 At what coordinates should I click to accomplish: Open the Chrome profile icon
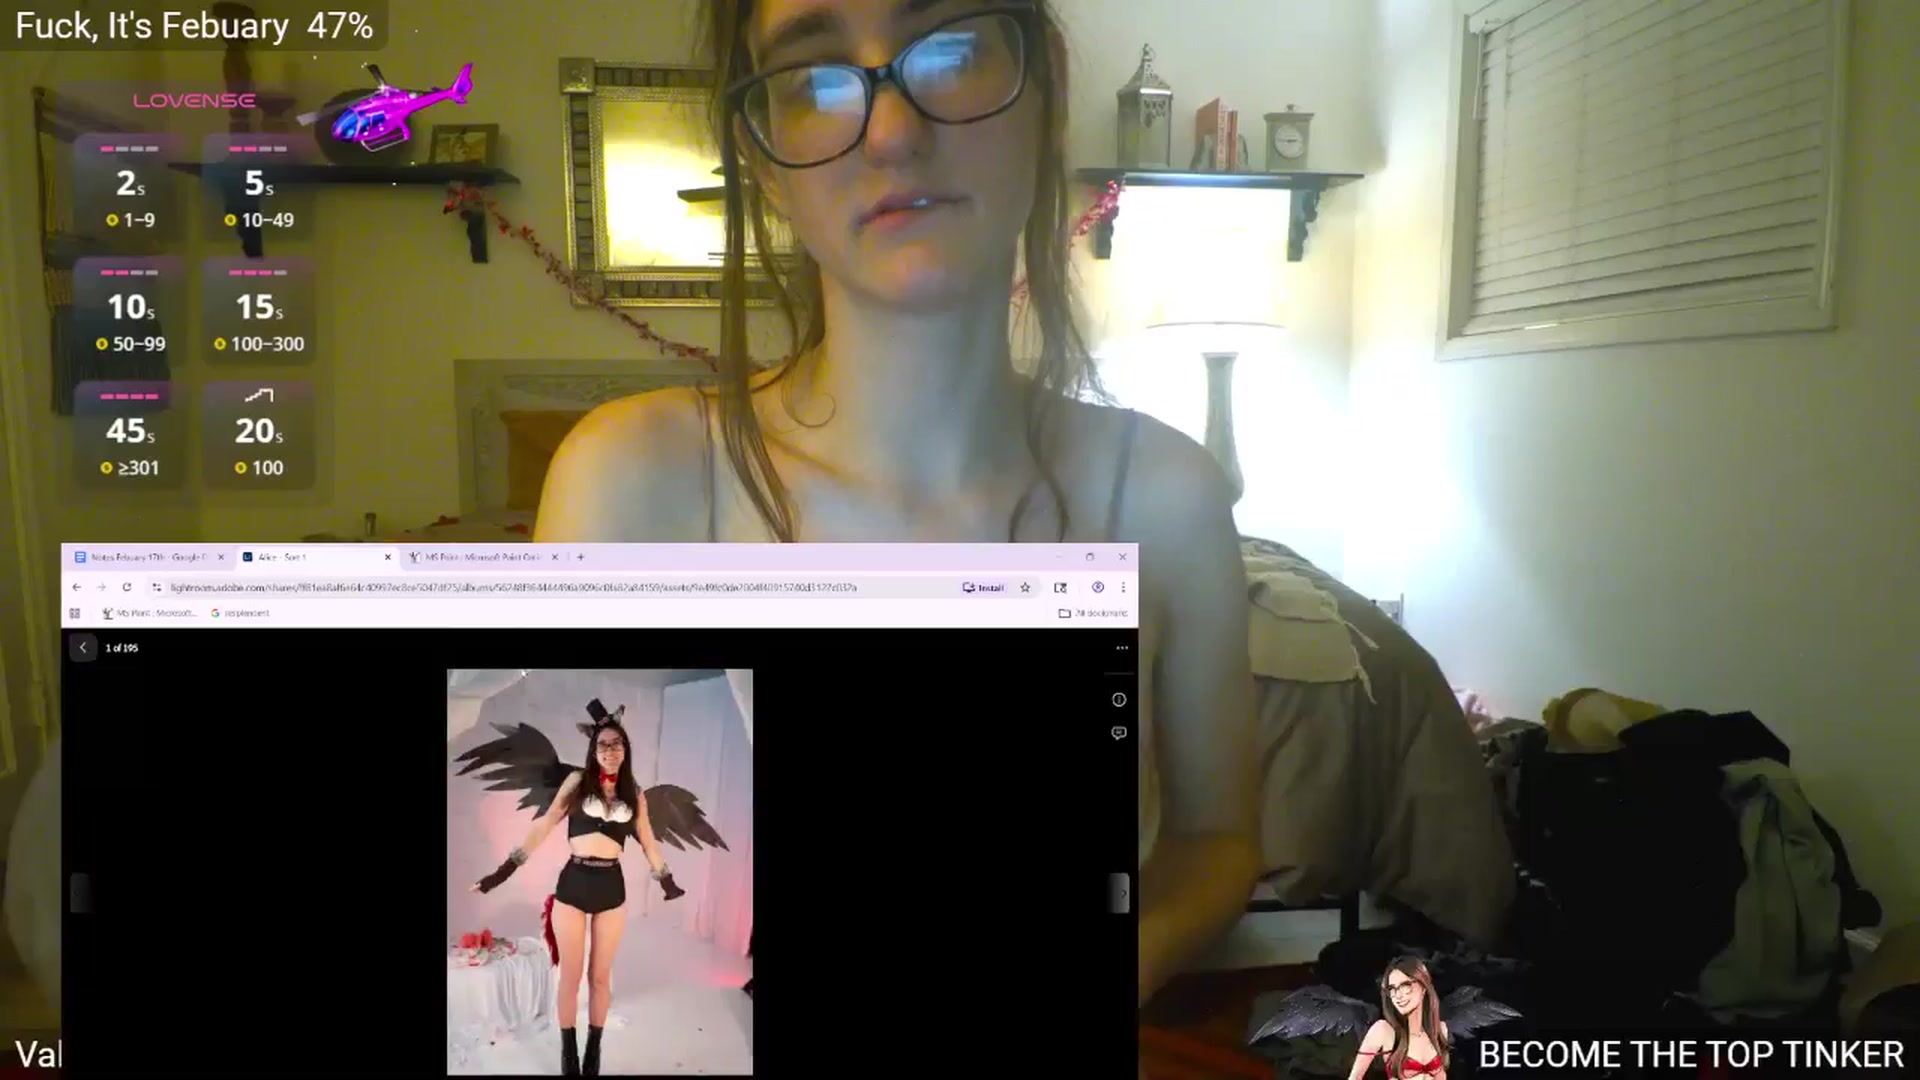(1098, 587)
